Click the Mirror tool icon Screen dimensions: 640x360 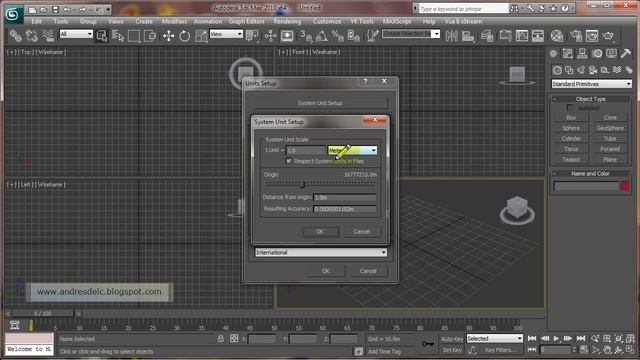tap(451, 36)
